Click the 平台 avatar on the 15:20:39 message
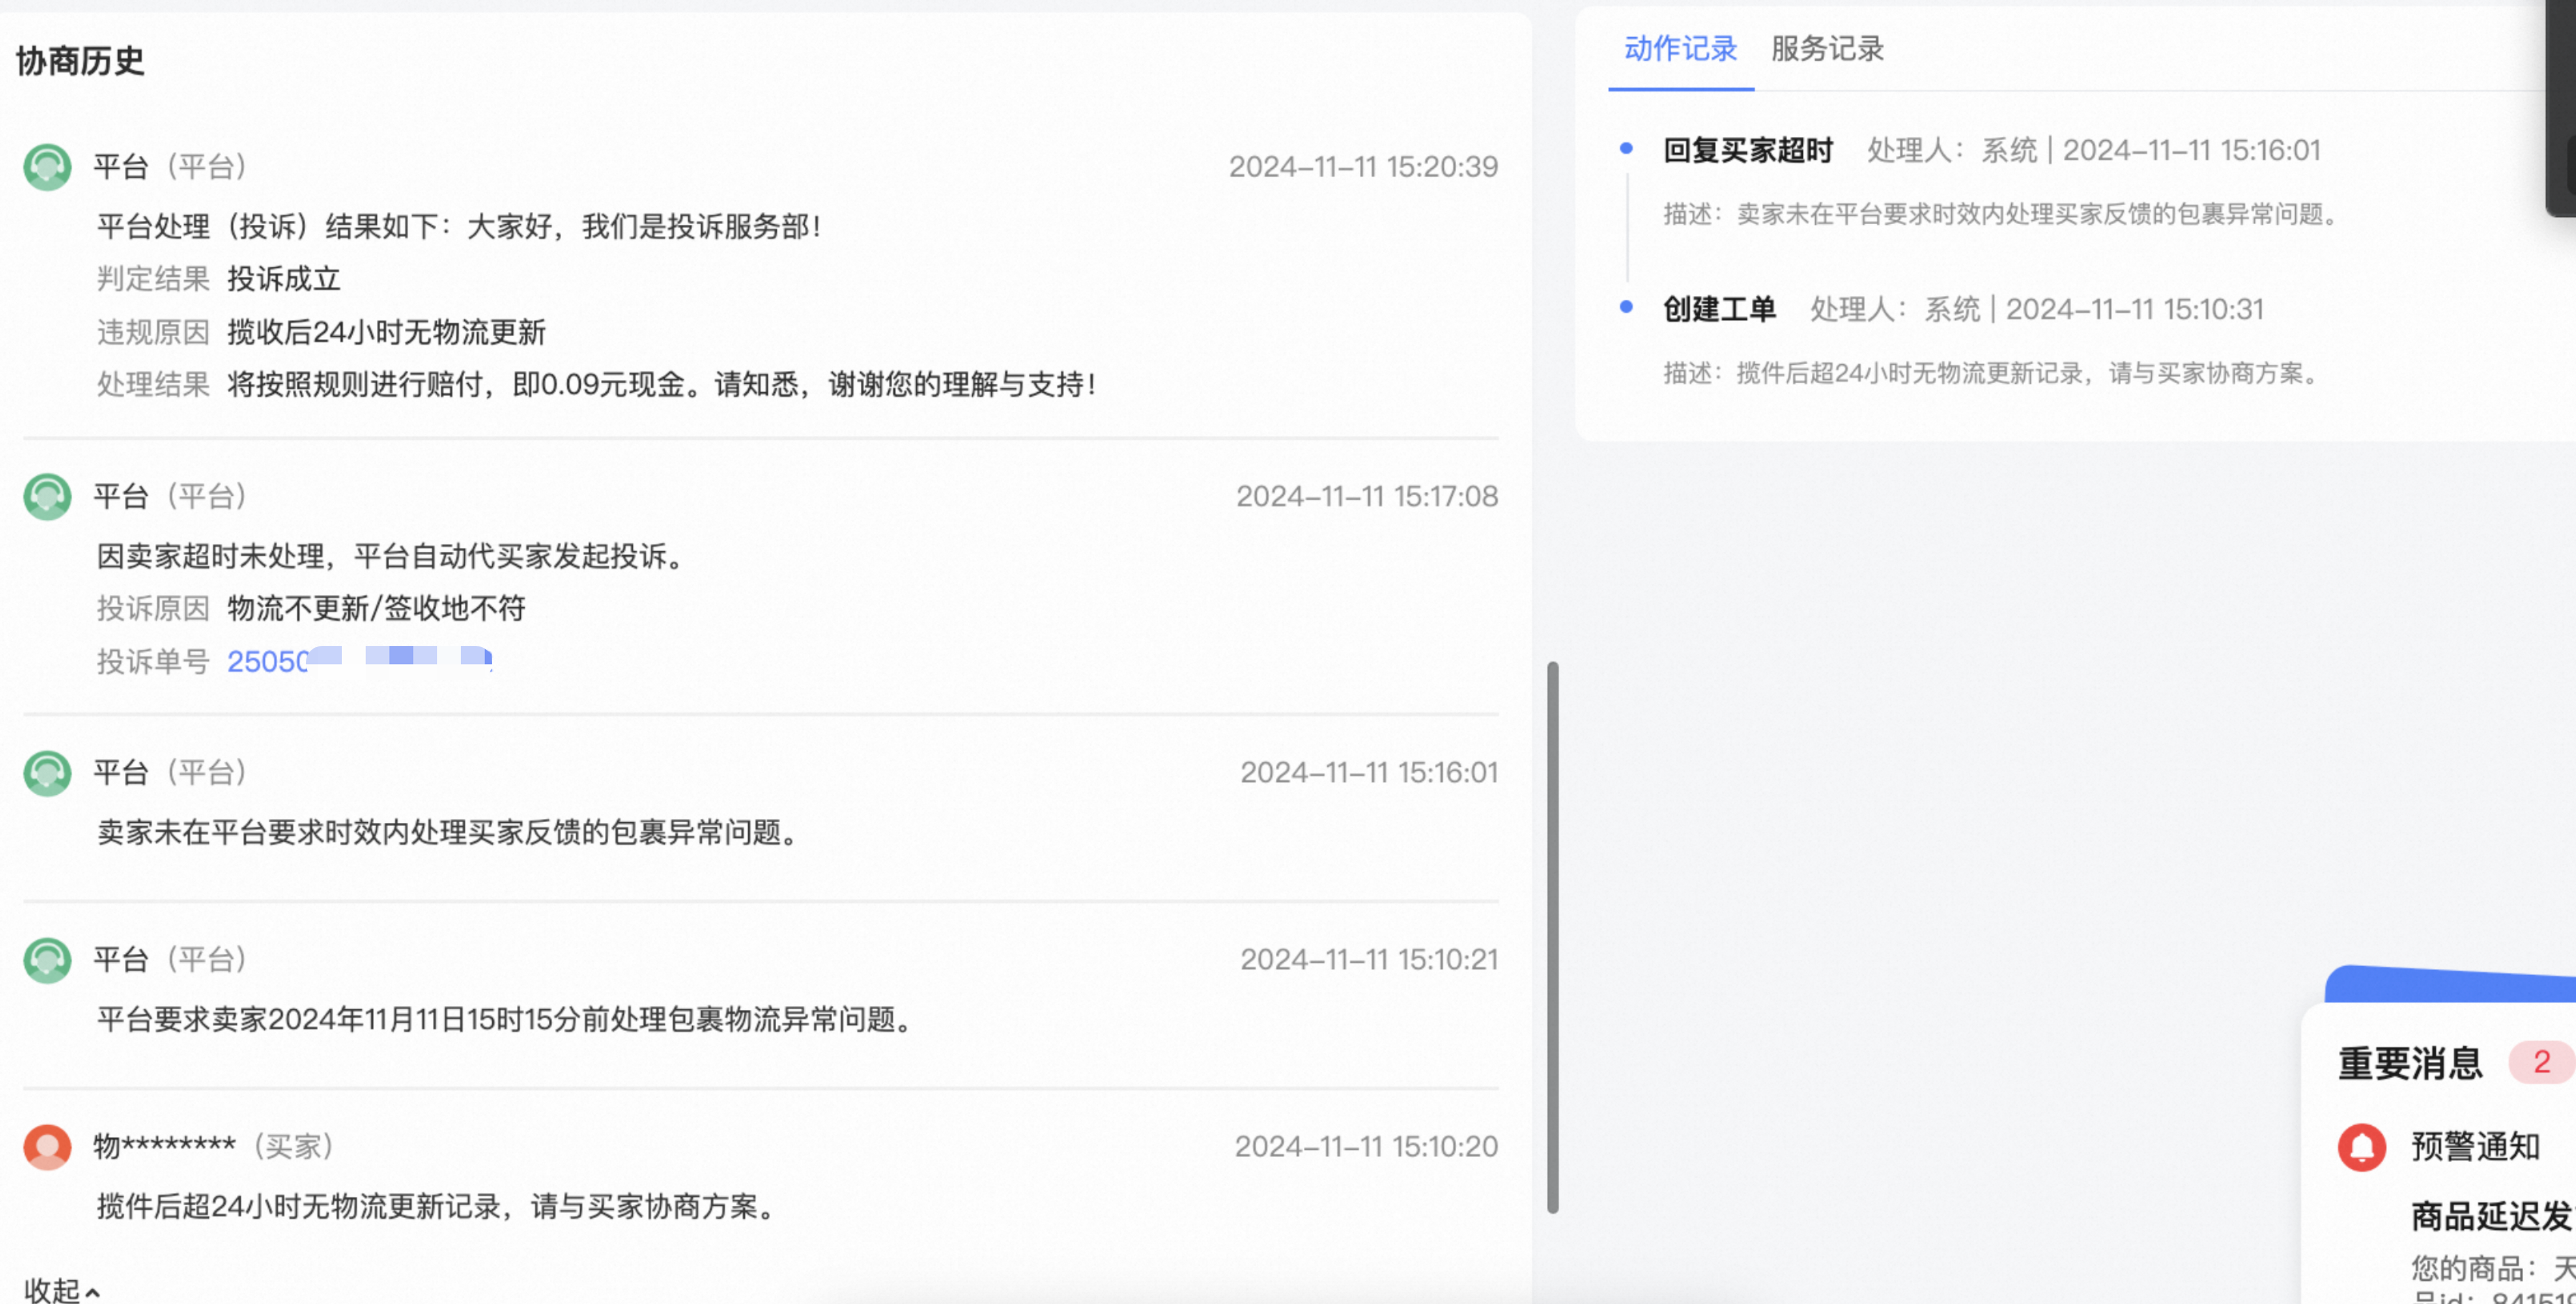 [46, 167]
